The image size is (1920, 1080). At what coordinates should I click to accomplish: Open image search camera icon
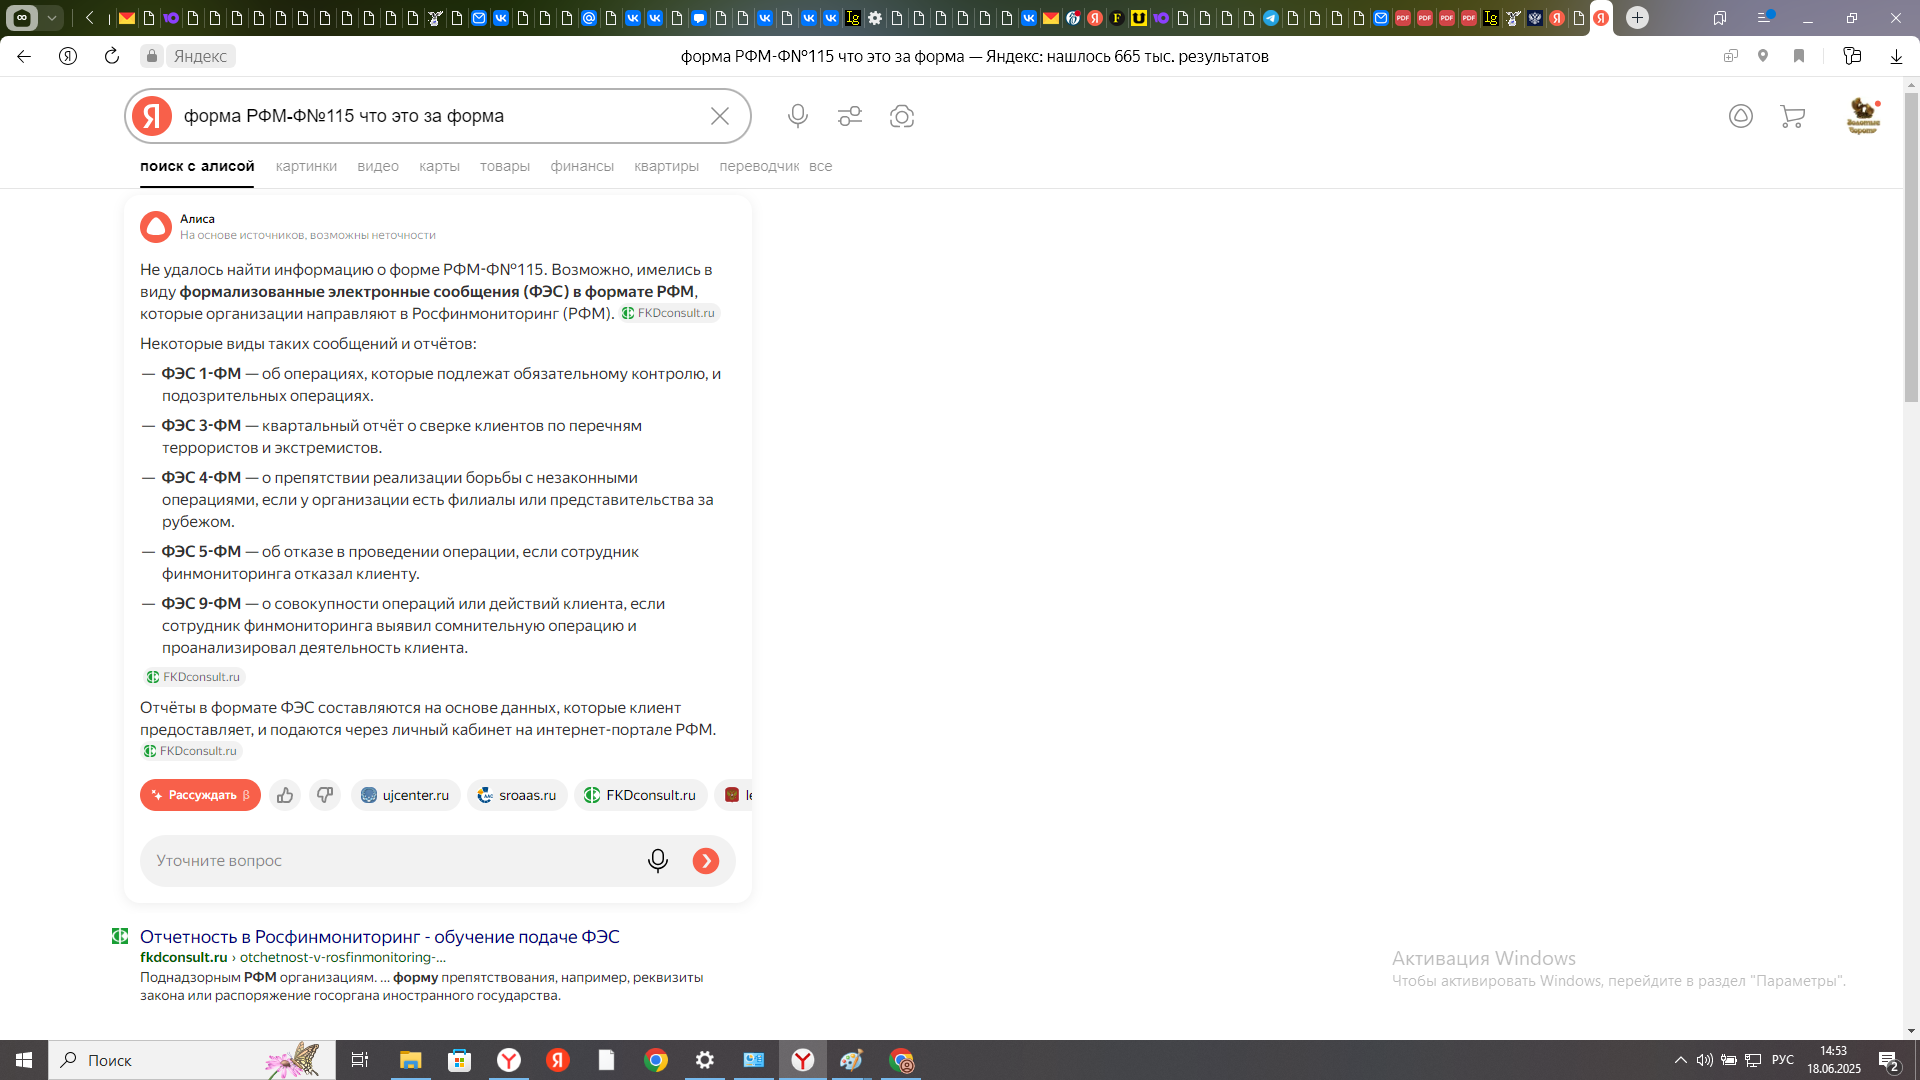902,116
